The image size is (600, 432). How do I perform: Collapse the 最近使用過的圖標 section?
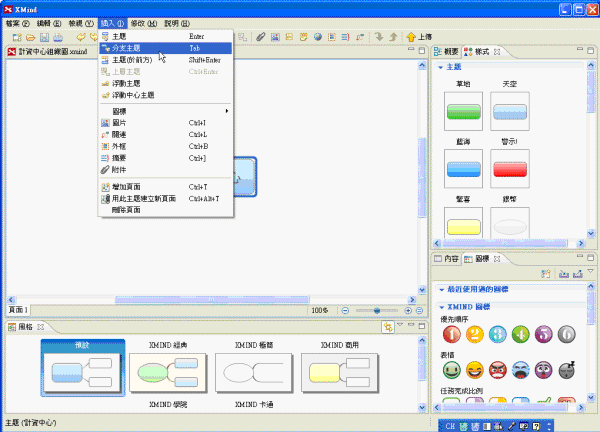442,290
